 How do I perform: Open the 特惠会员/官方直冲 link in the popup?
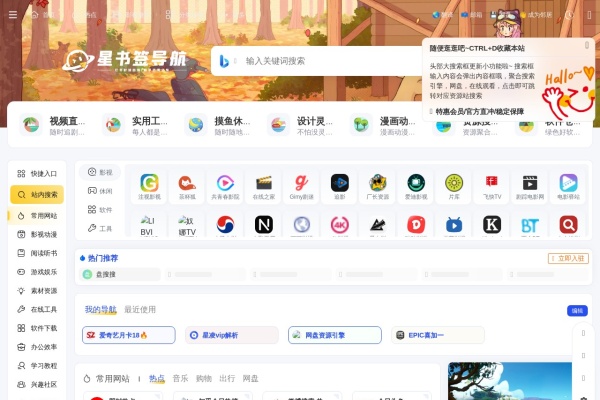coord(479,111)
